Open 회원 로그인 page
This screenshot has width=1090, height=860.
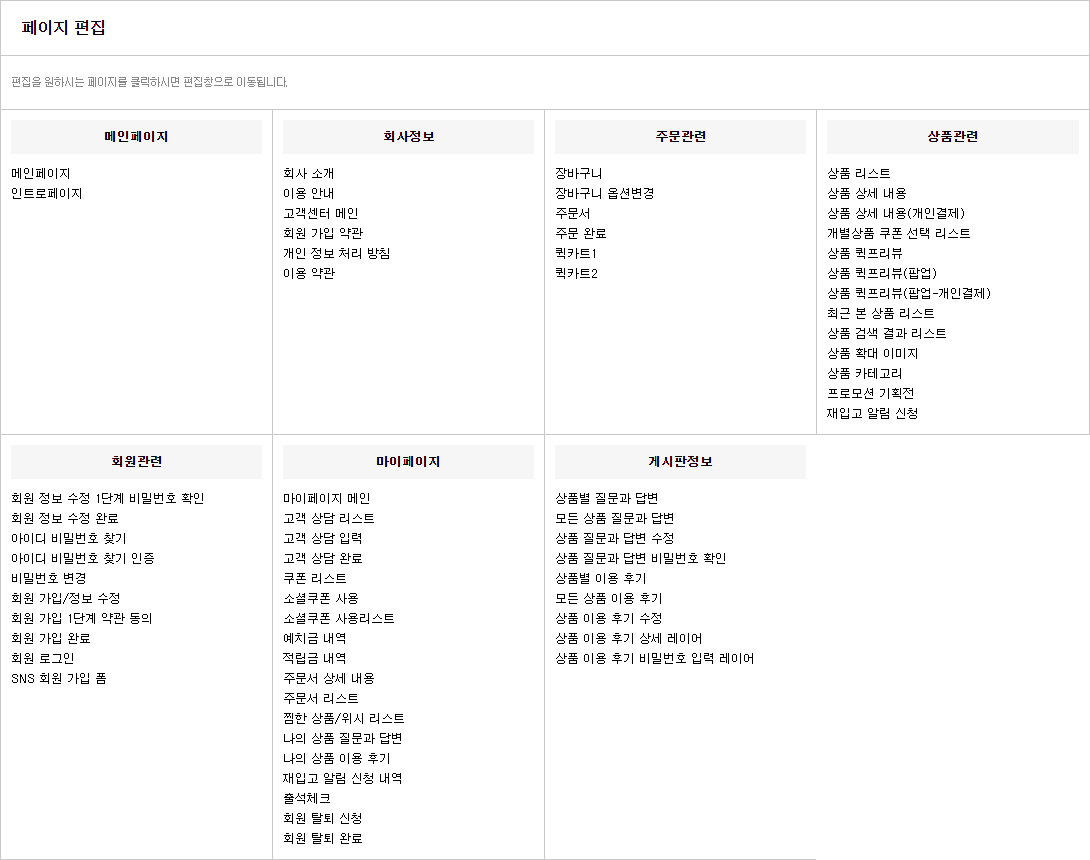coord(43,658)
